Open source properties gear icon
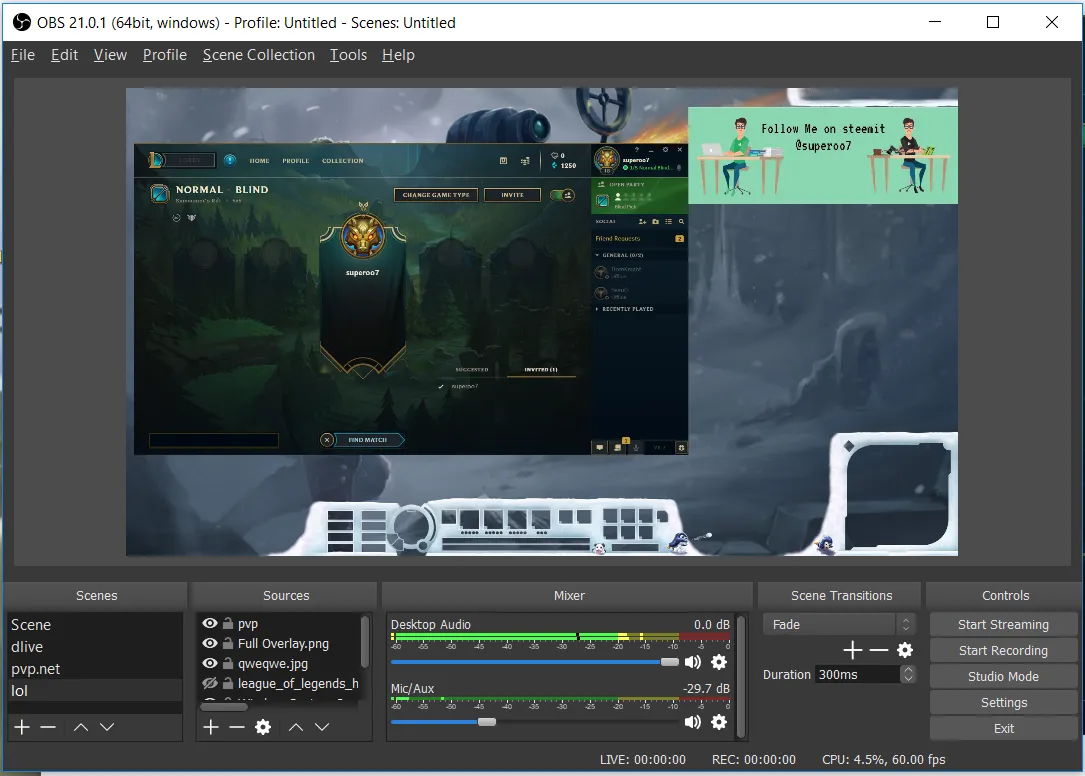 click(x=263, y=727)
